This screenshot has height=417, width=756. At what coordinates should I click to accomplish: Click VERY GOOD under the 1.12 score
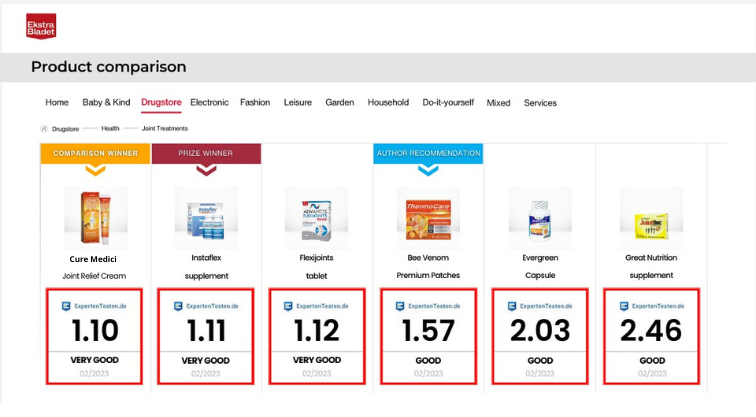click(317, 360)
